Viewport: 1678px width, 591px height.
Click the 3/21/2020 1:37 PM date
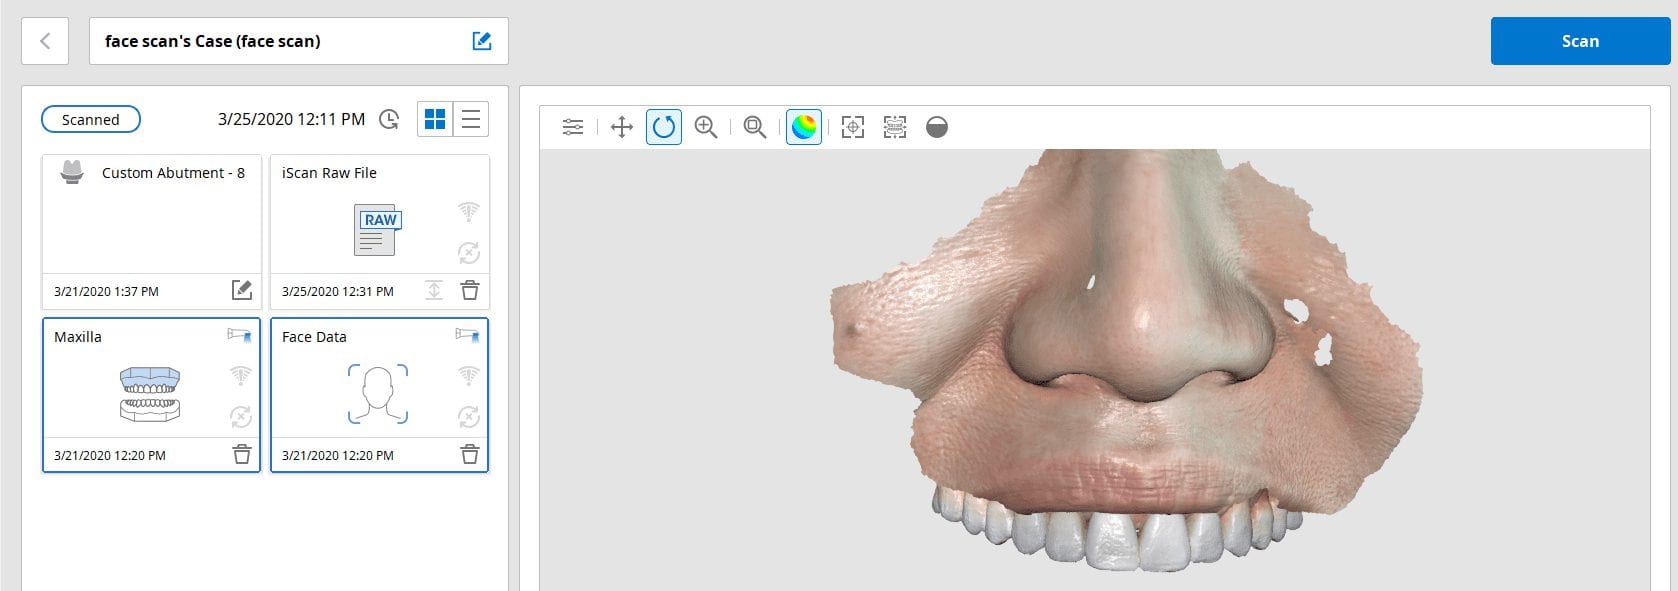pos(106,291)
